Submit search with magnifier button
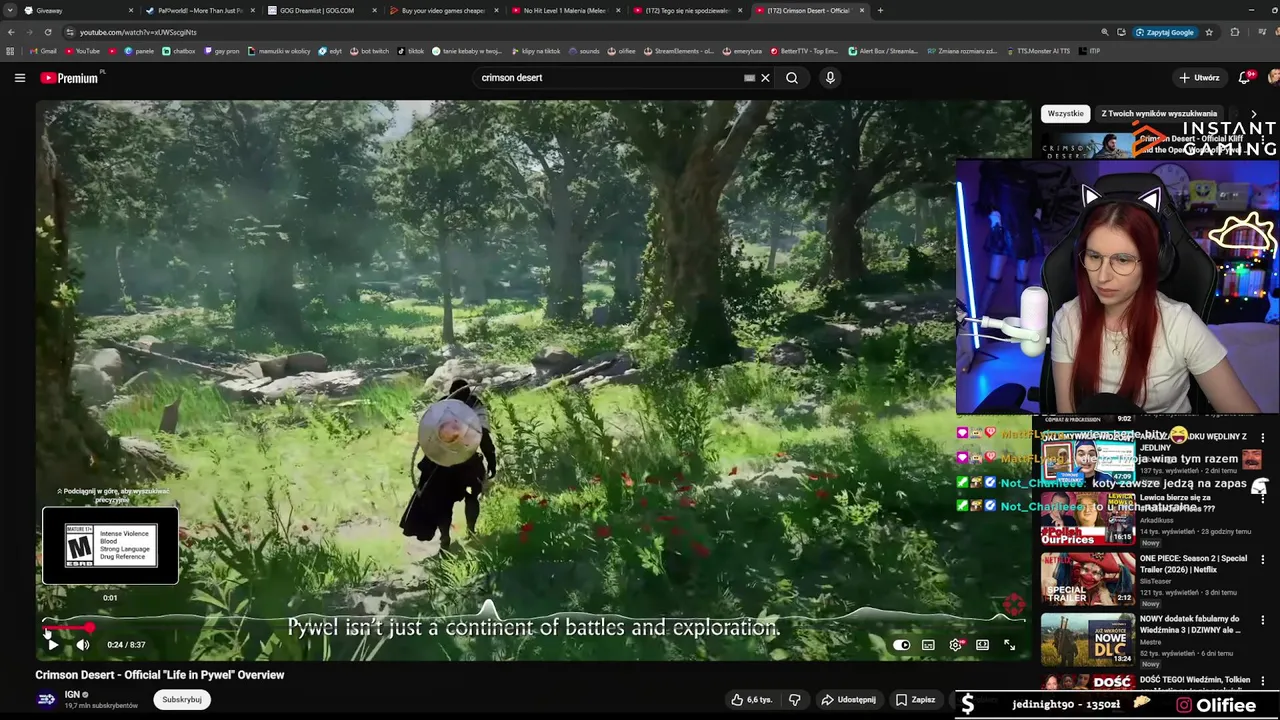This screenshot has width=1280, height=720. click(792, 78)
